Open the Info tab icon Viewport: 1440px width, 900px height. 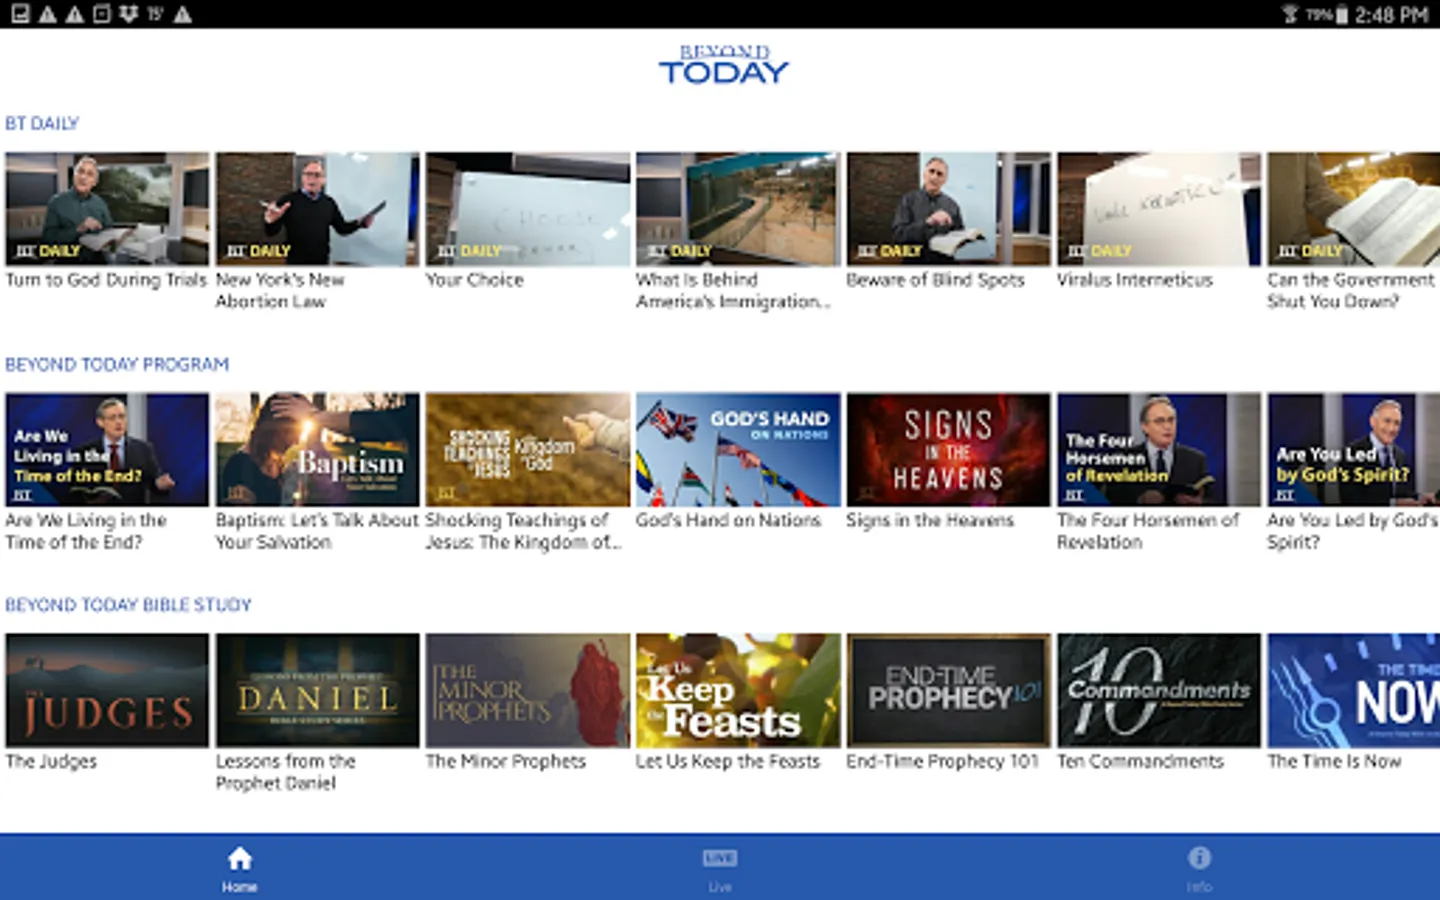[1199, 858]
